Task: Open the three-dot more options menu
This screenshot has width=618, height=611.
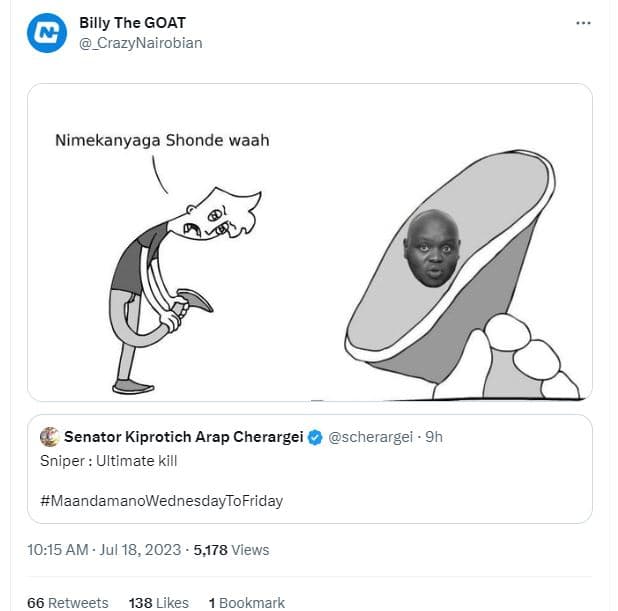Action: [583, 23]
